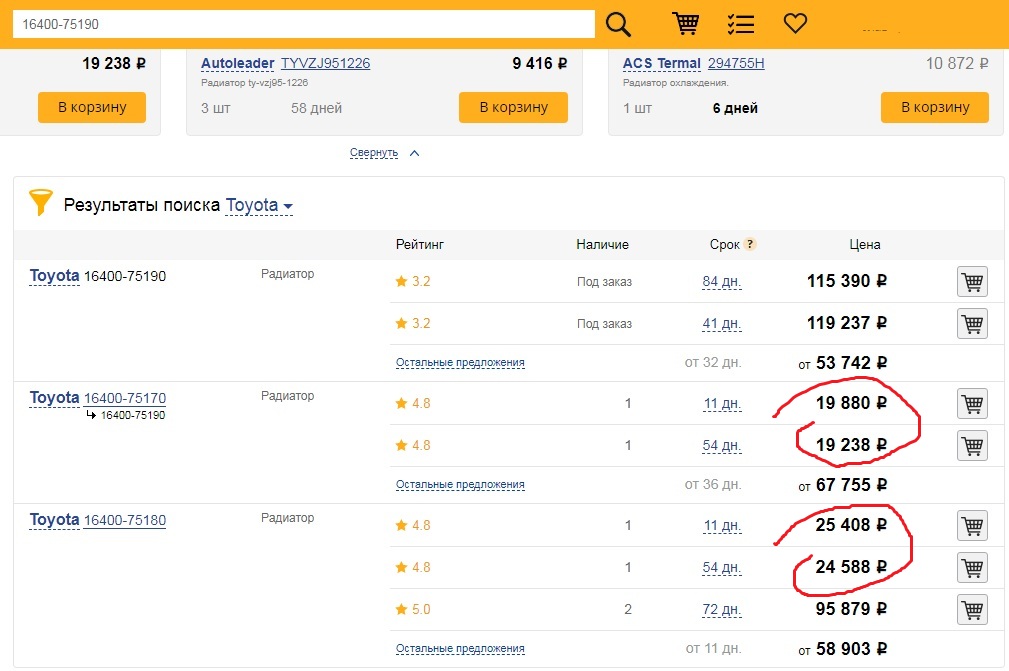Open favorites heart icon
This screenshot has height=671, width=1009.
[795, 24]
